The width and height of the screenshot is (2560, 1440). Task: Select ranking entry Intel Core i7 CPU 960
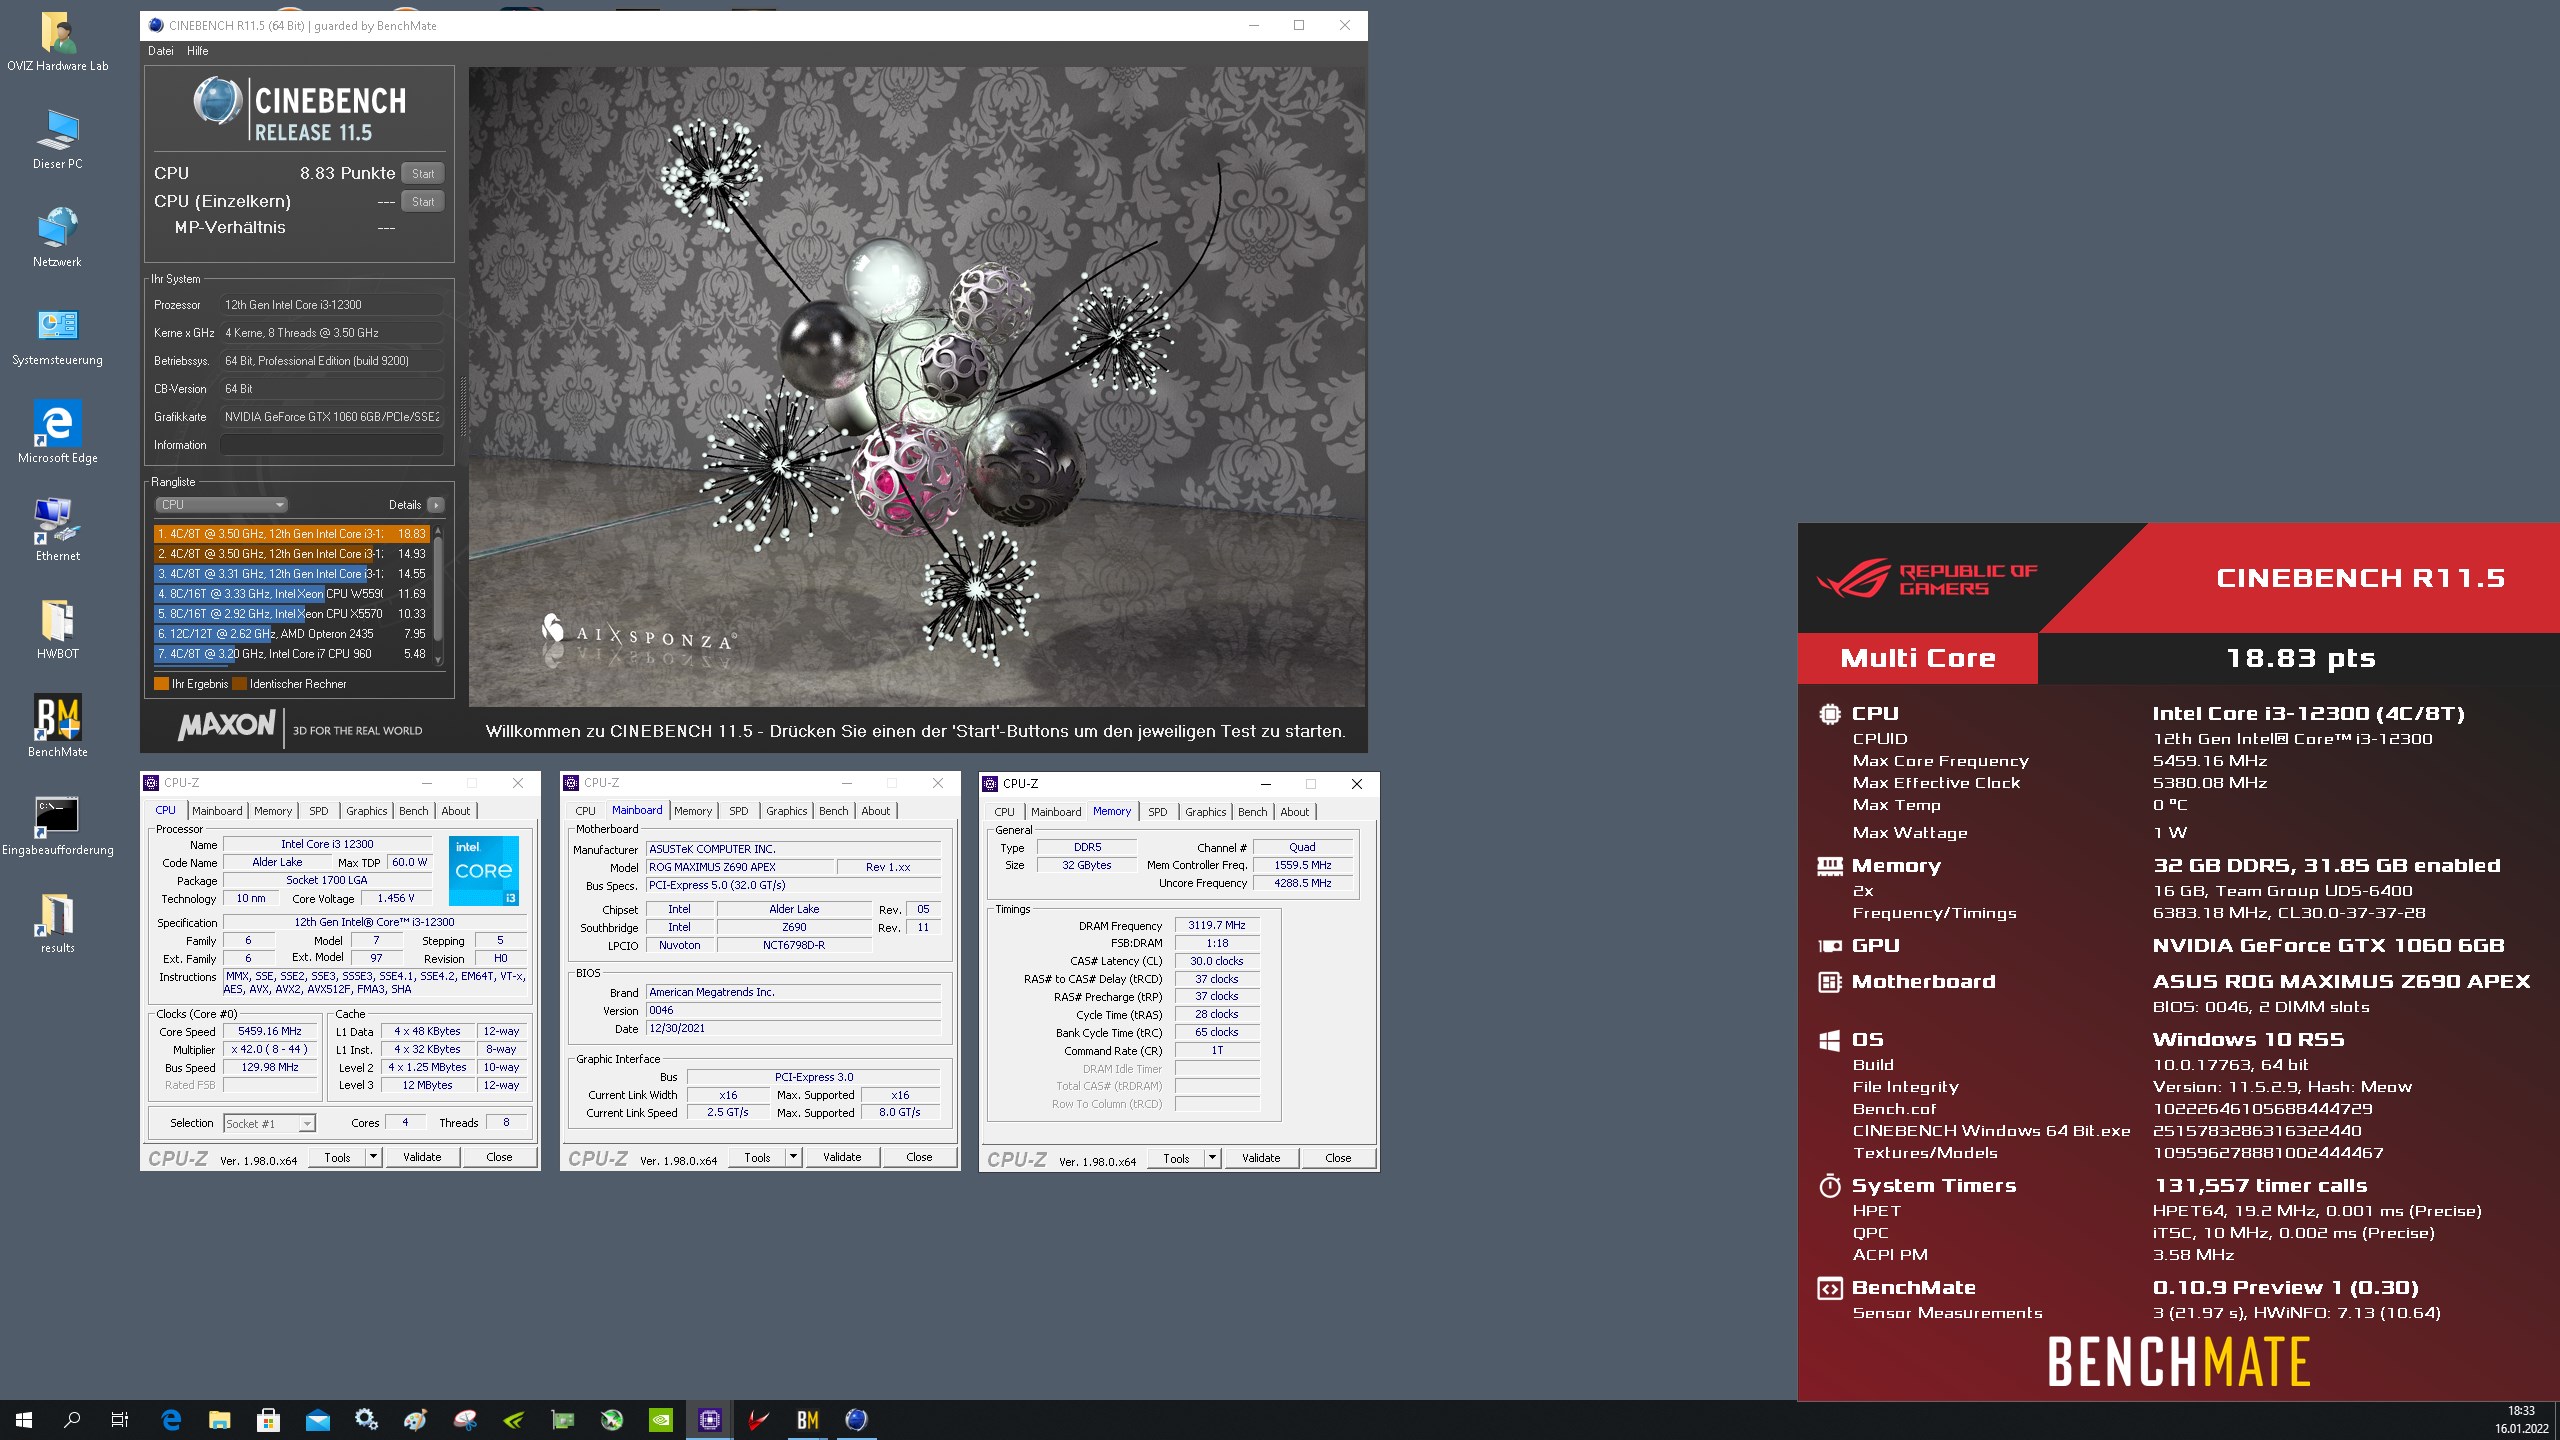(x=292, y=654)
